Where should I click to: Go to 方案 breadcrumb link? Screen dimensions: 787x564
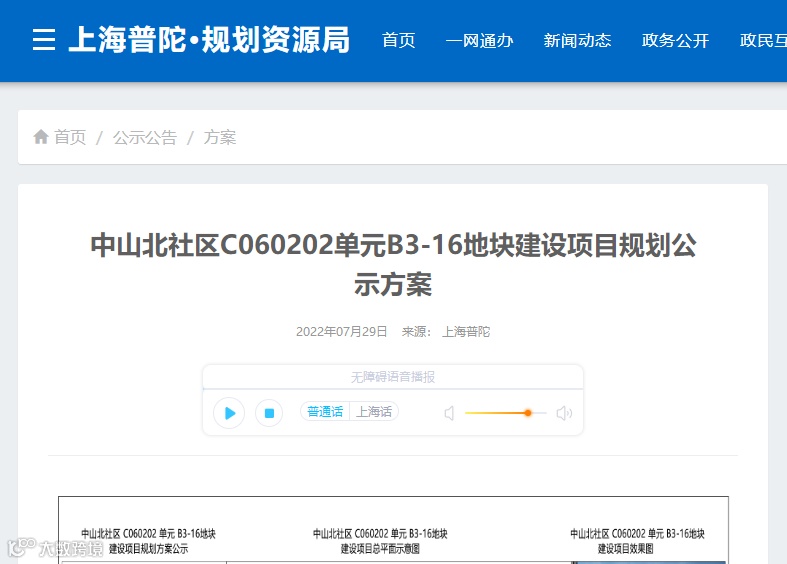(219, 137)
